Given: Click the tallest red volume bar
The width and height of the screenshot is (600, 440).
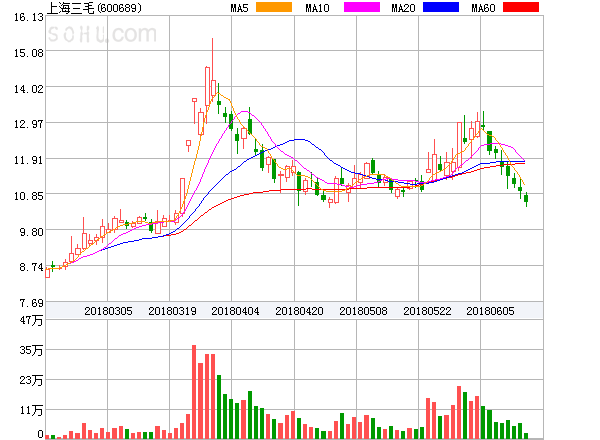Looking at the screenshot, I should click(194, 392).
